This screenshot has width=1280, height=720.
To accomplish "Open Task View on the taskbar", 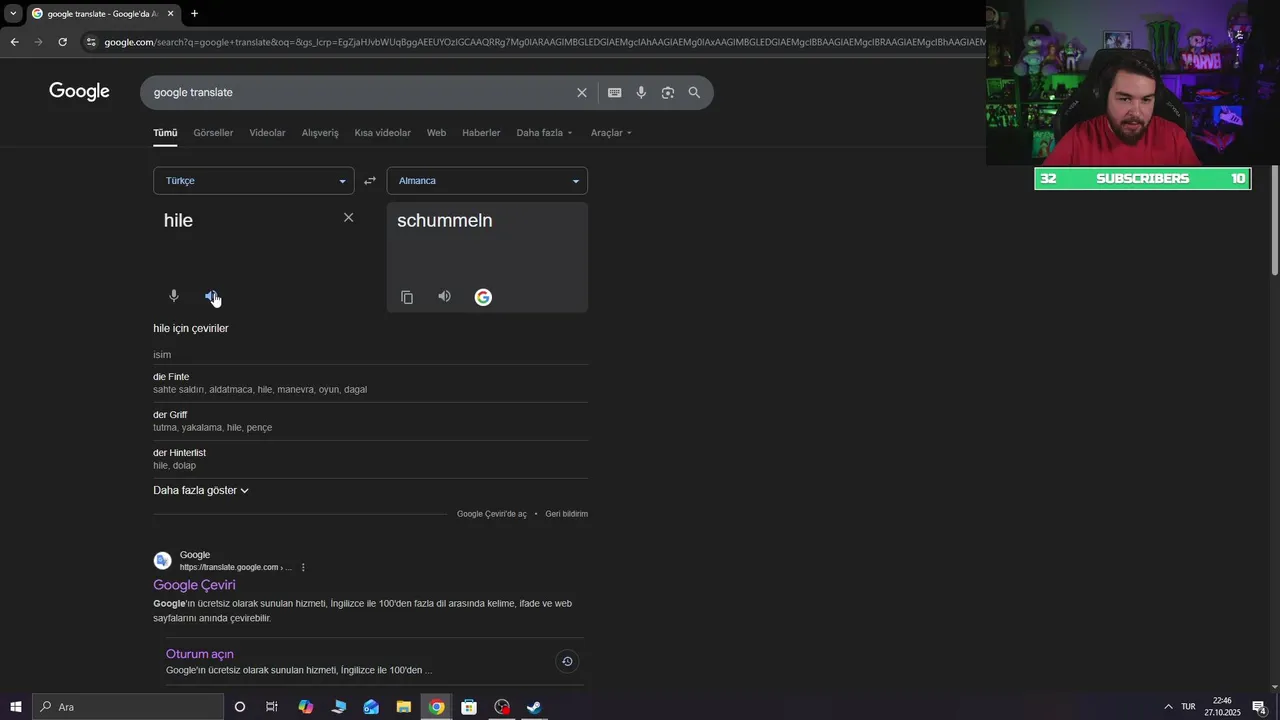I will coord(272,707).
